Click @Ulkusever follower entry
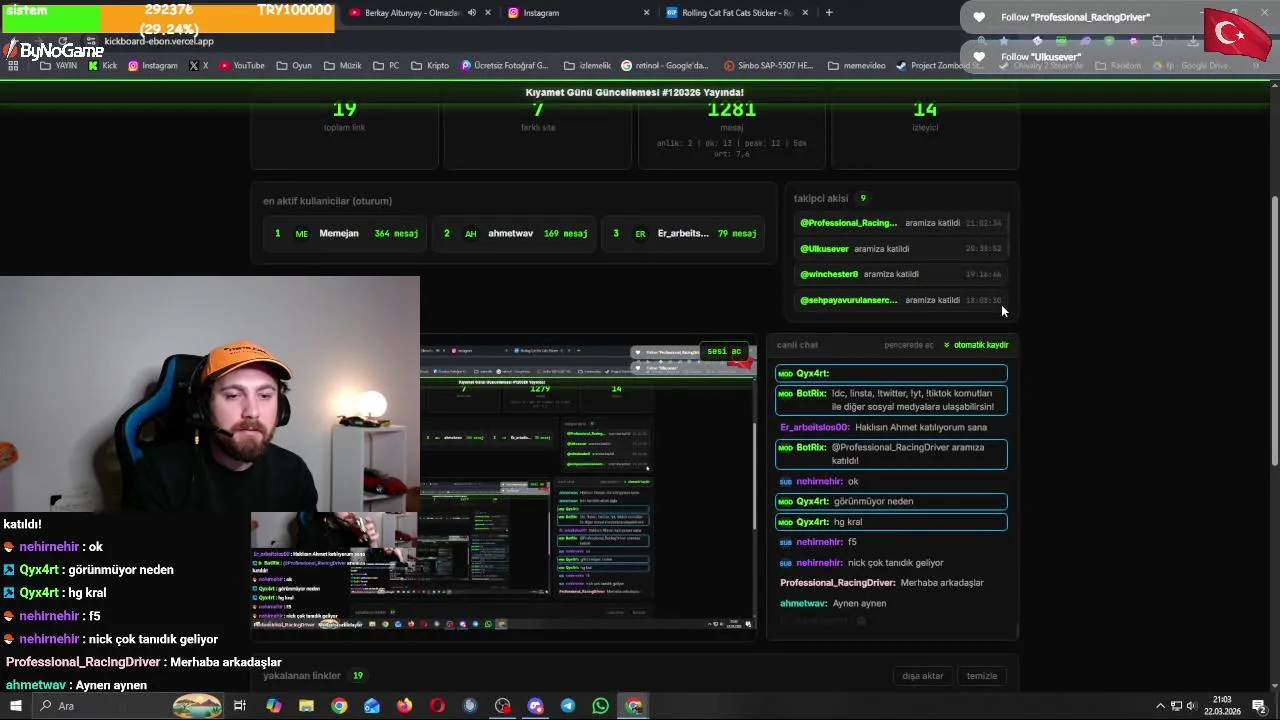The height and width of the screenshot is (720, 1280). click(900, 249)
